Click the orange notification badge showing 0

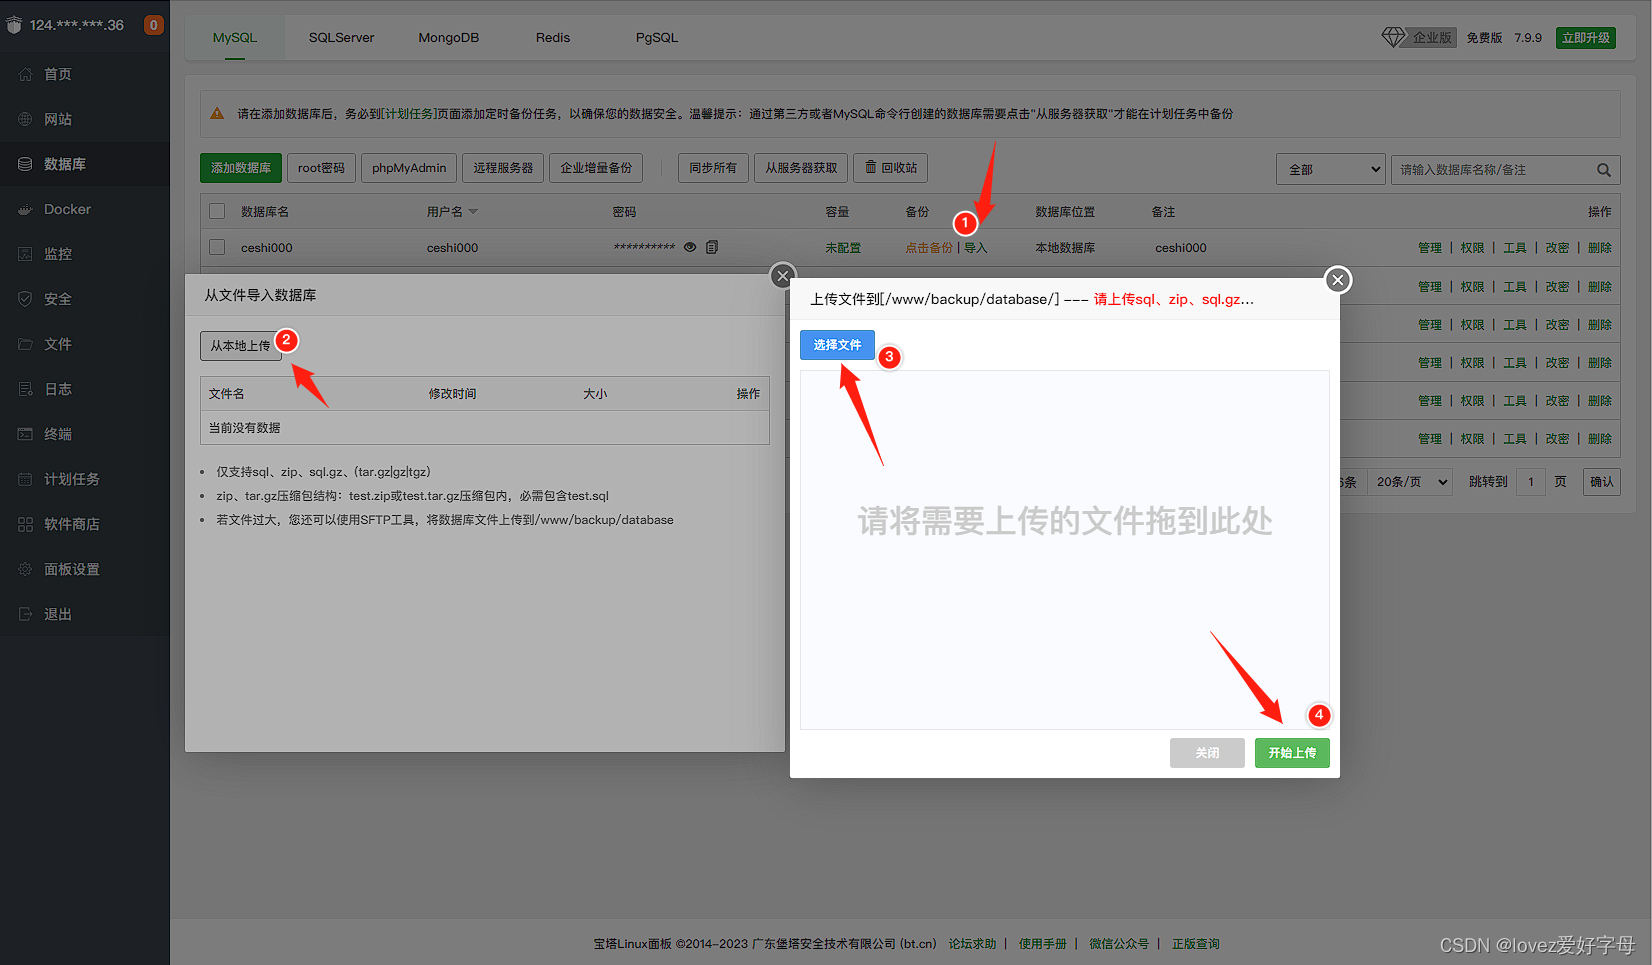pos(153,25)
